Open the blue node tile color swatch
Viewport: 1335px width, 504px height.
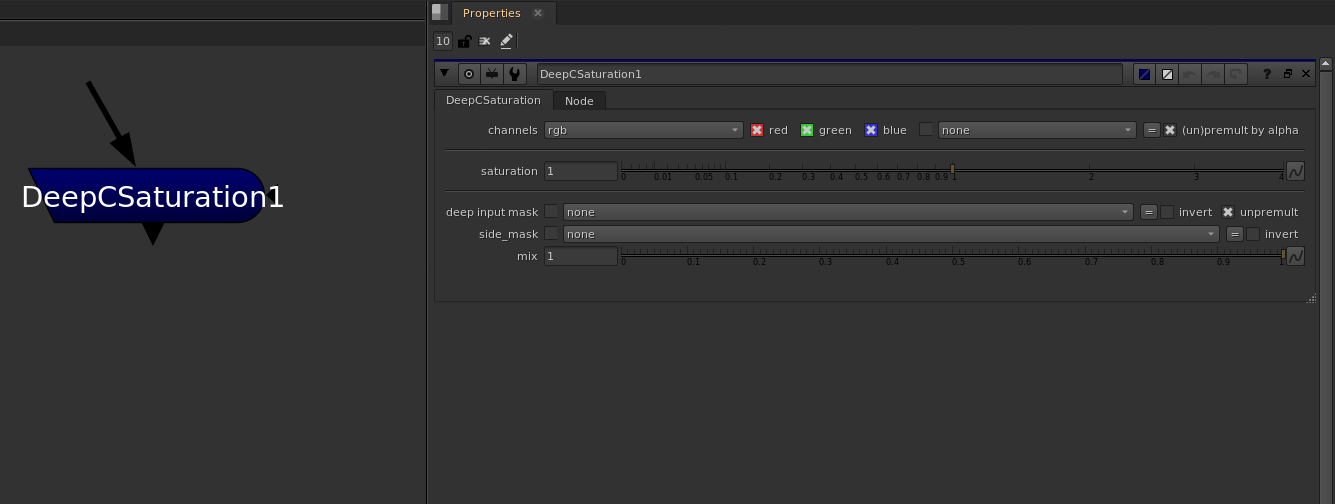coord(1144,74)
